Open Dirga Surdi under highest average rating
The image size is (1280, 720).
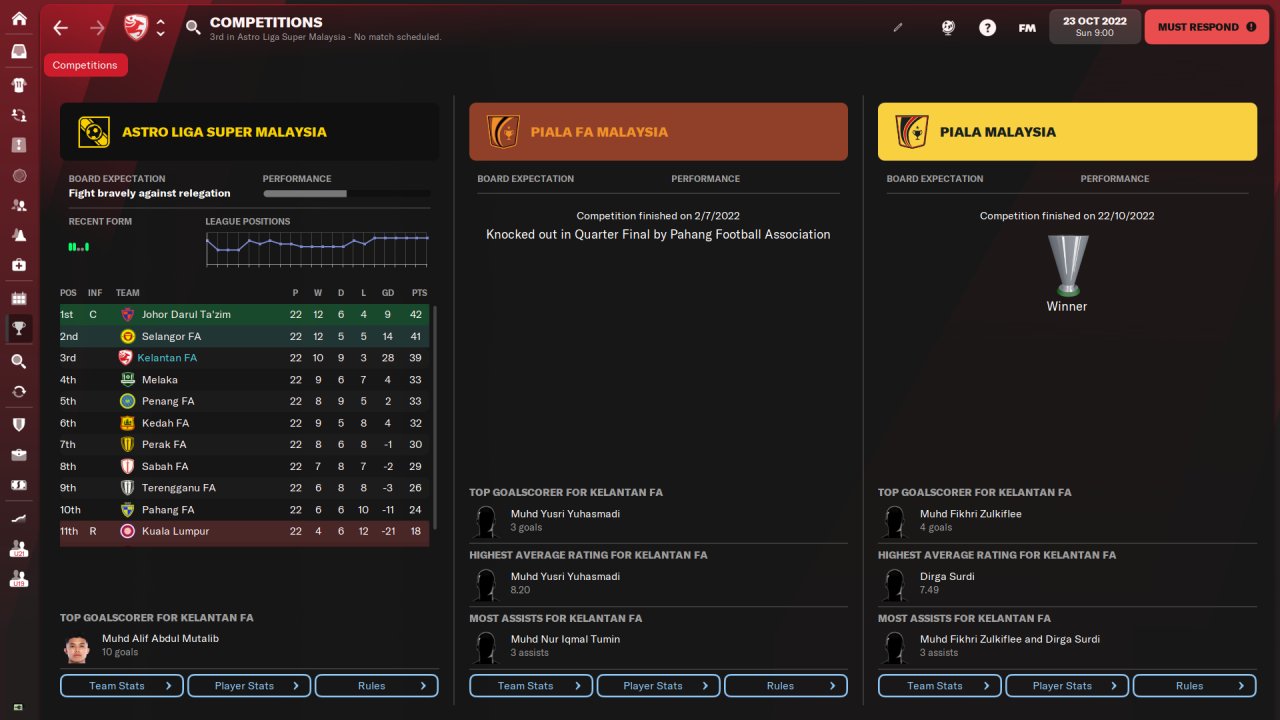[x=947, y=576]
